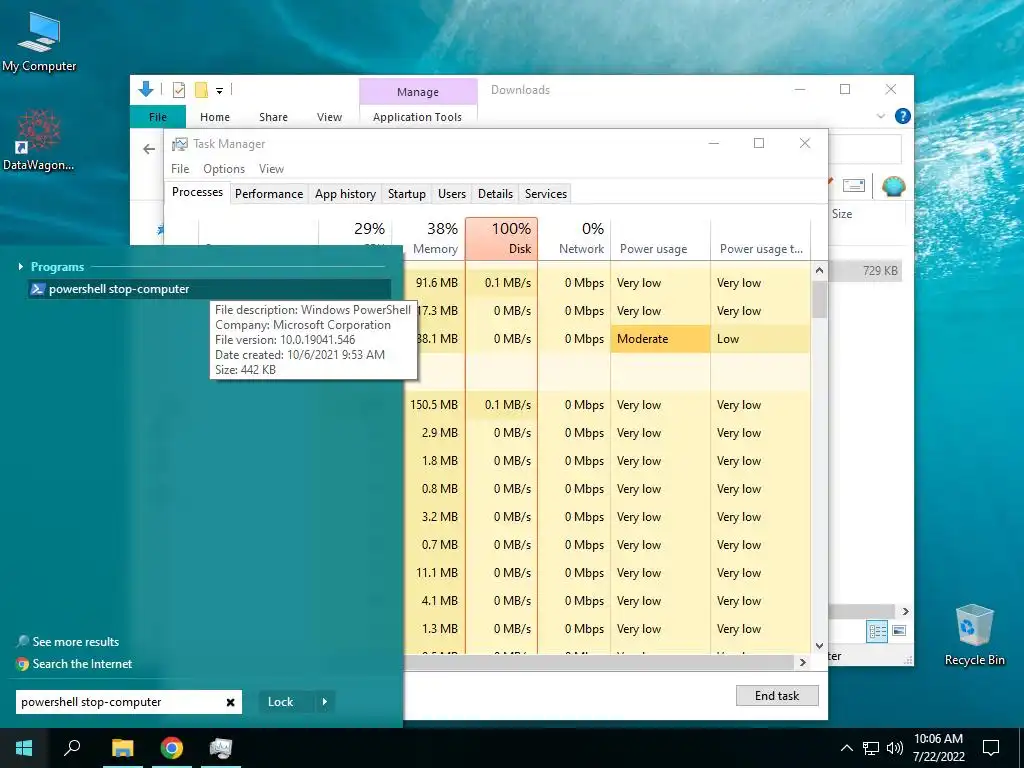Sort by Disk column header
Image resolution: width=1024 pixels, height=768 pixels.
coord(502,238)
